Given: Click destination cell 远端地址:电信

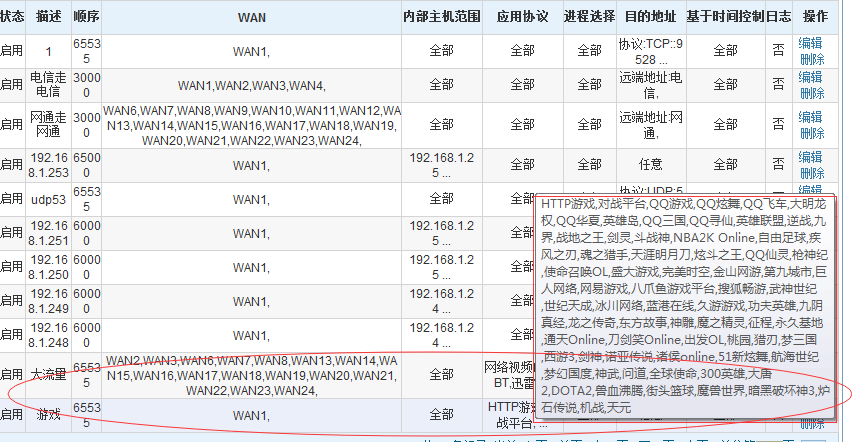Looking at the screenshot, I should tap(650, 85).
